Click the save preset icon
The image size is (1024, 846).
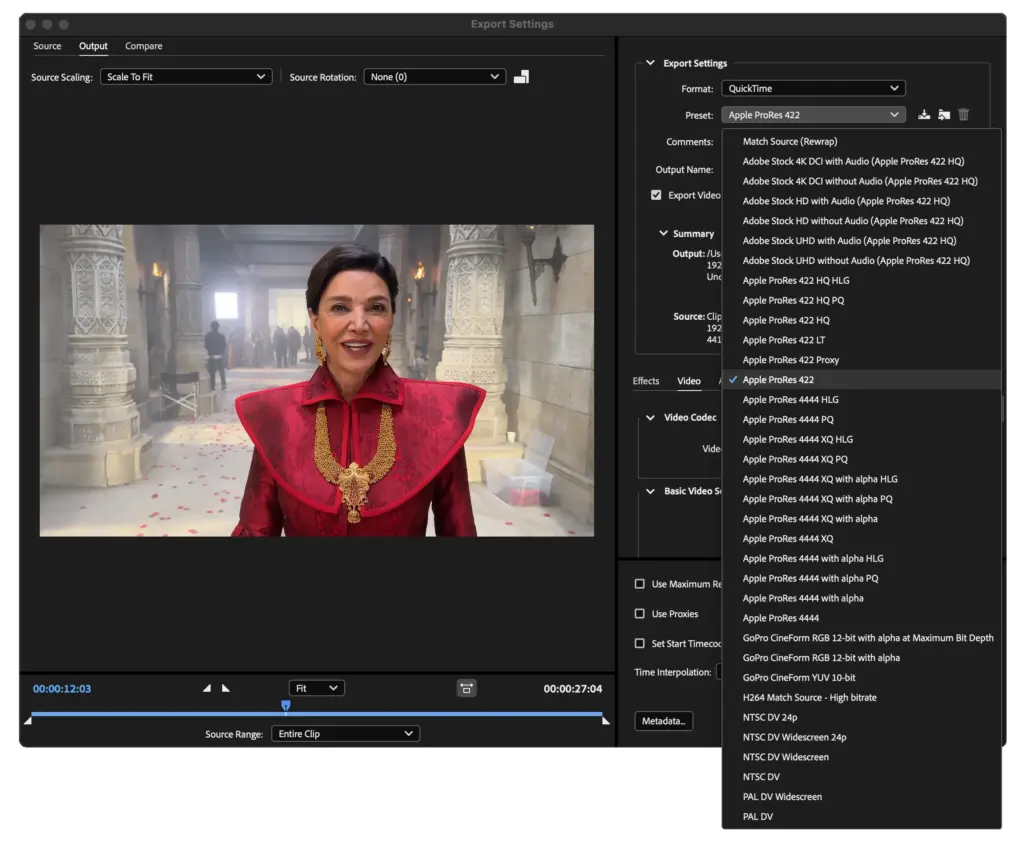click(923, 115)
